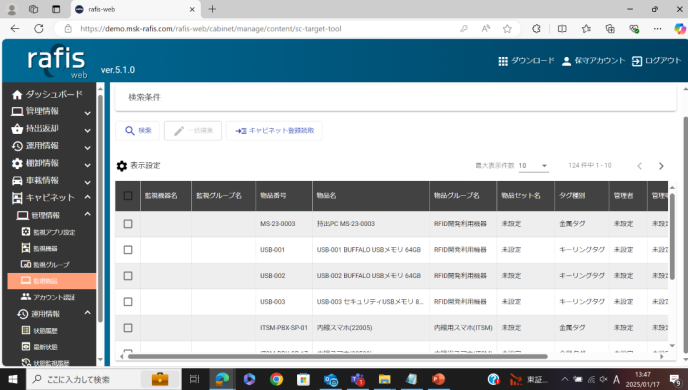Open the ダッシュボード home icon

(17, 94)
